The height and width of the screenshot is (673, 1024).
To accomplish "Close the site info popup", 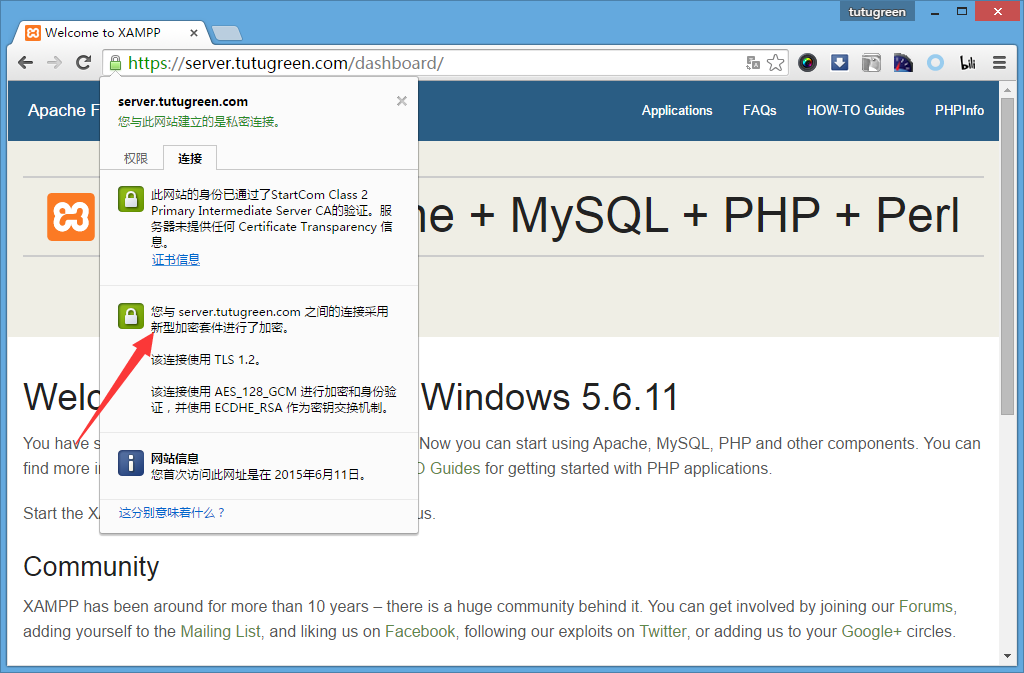I will (402, 101).
